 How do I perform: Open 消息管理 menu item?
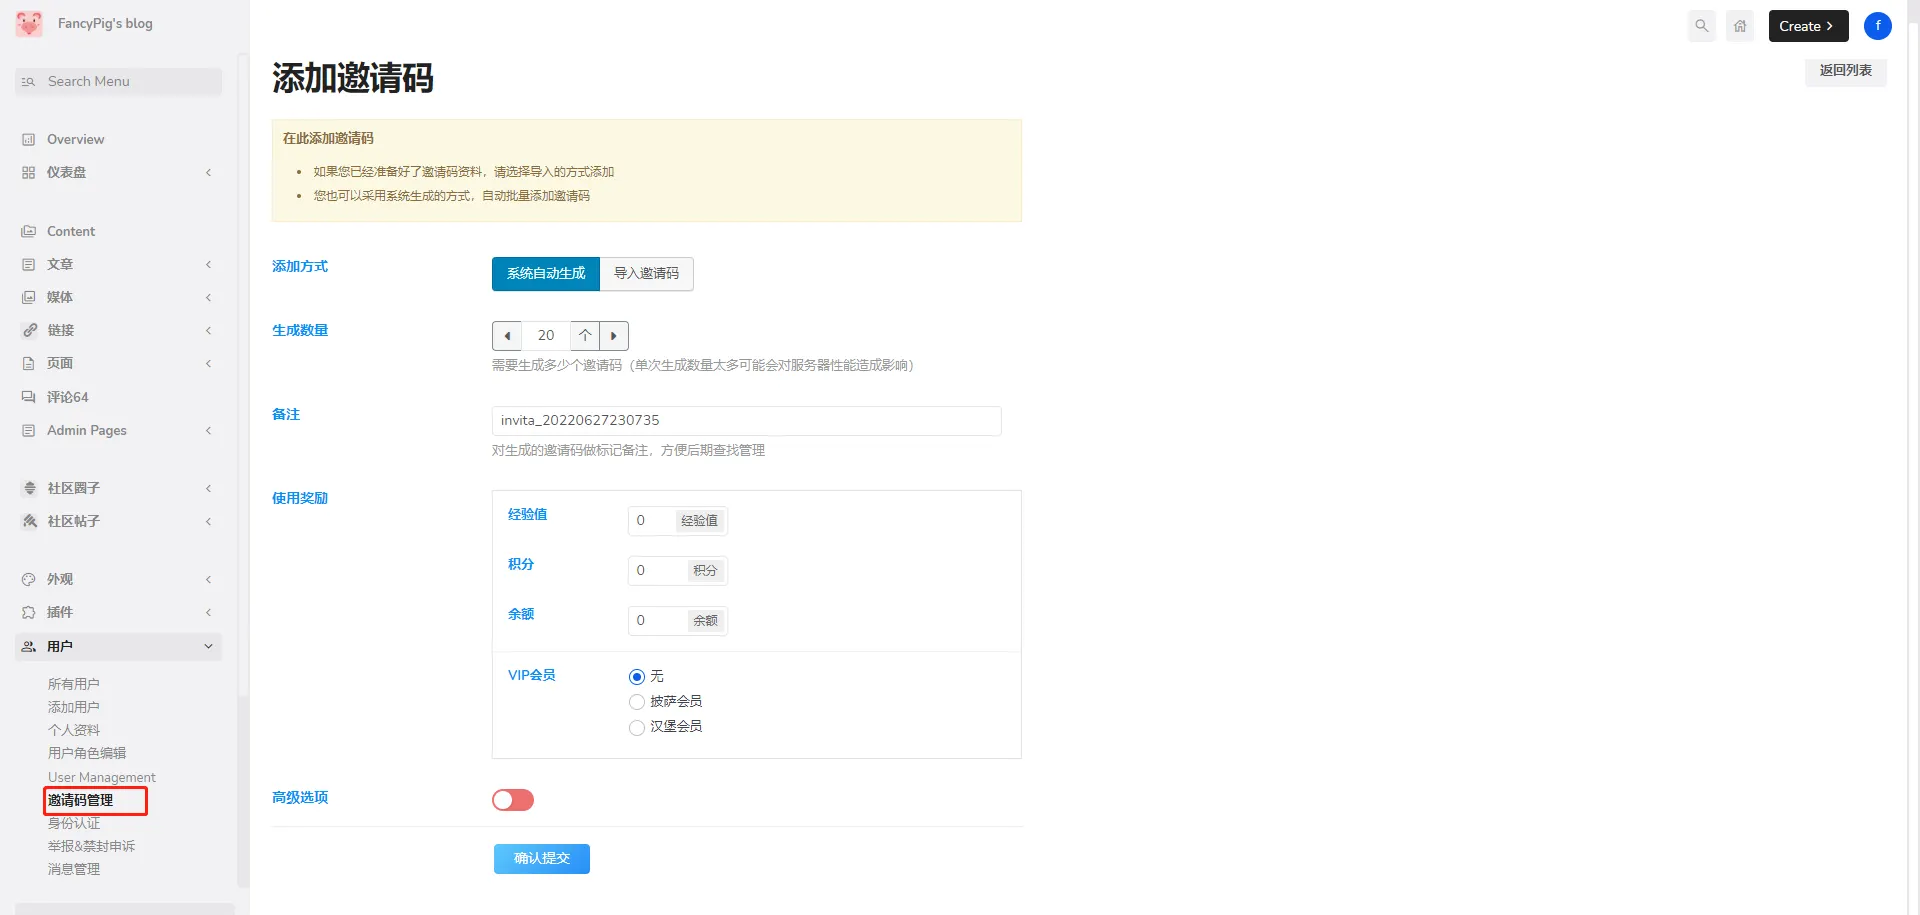[74, 869]
